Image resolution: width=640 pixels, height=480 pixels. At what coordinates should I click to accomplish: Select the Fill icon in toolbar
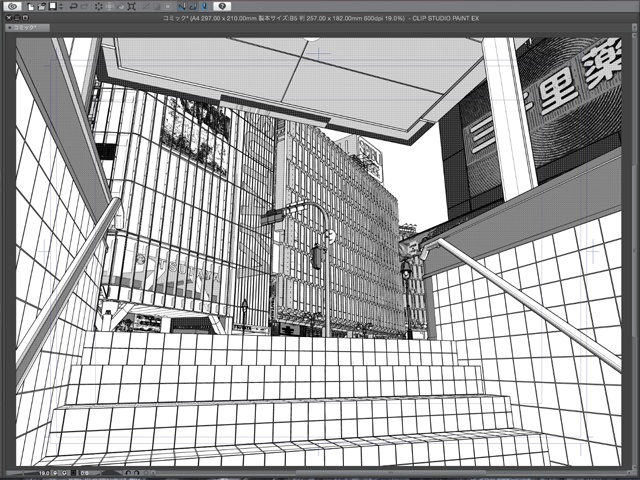121,7
